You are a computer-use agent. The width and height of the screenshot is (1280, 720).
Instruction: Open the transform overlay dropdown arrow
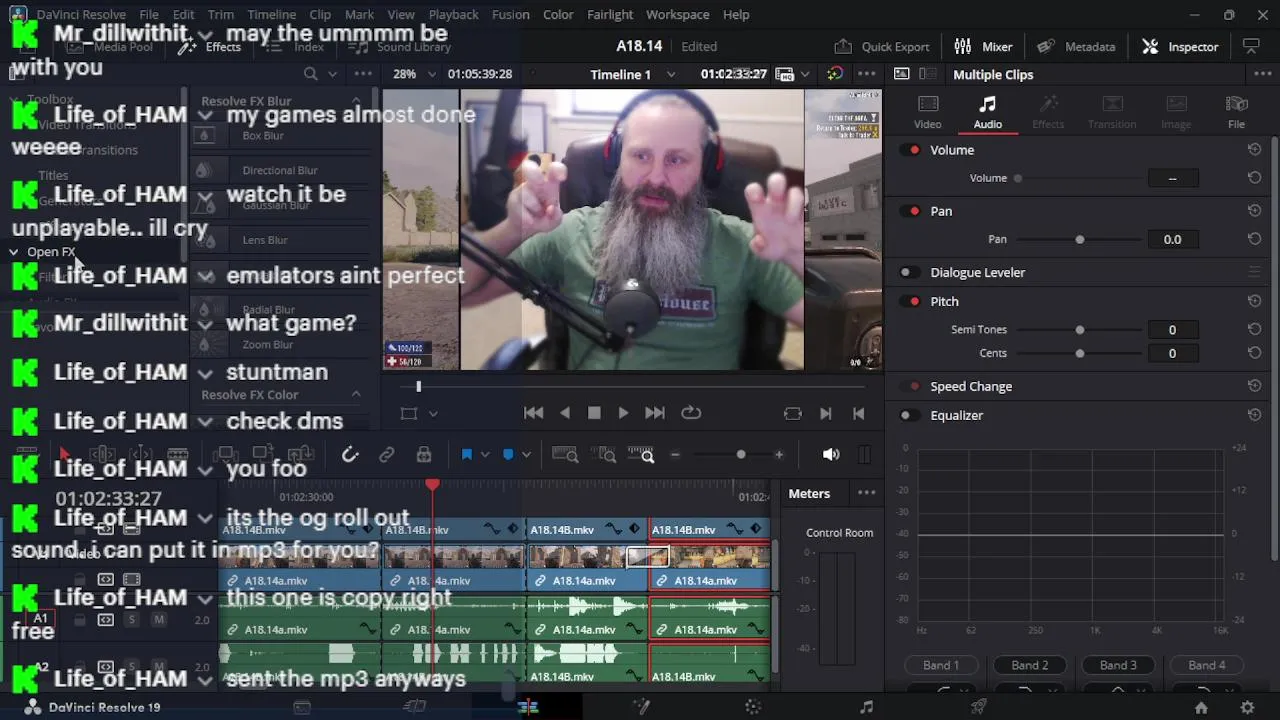433,413
